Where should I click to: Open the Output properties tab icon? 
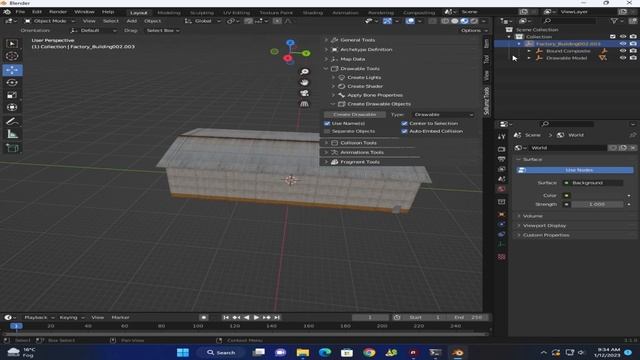502,159
